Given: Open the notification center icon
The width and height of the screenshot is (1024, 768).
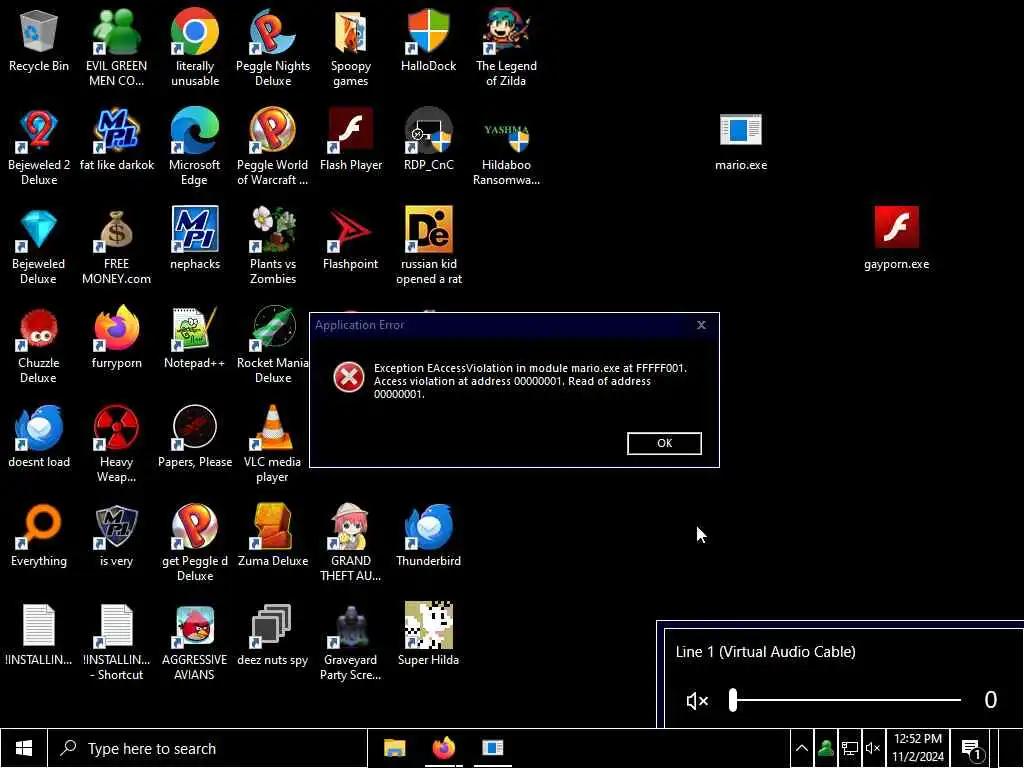Looking at the screenshot, I should tap(972, 748).
